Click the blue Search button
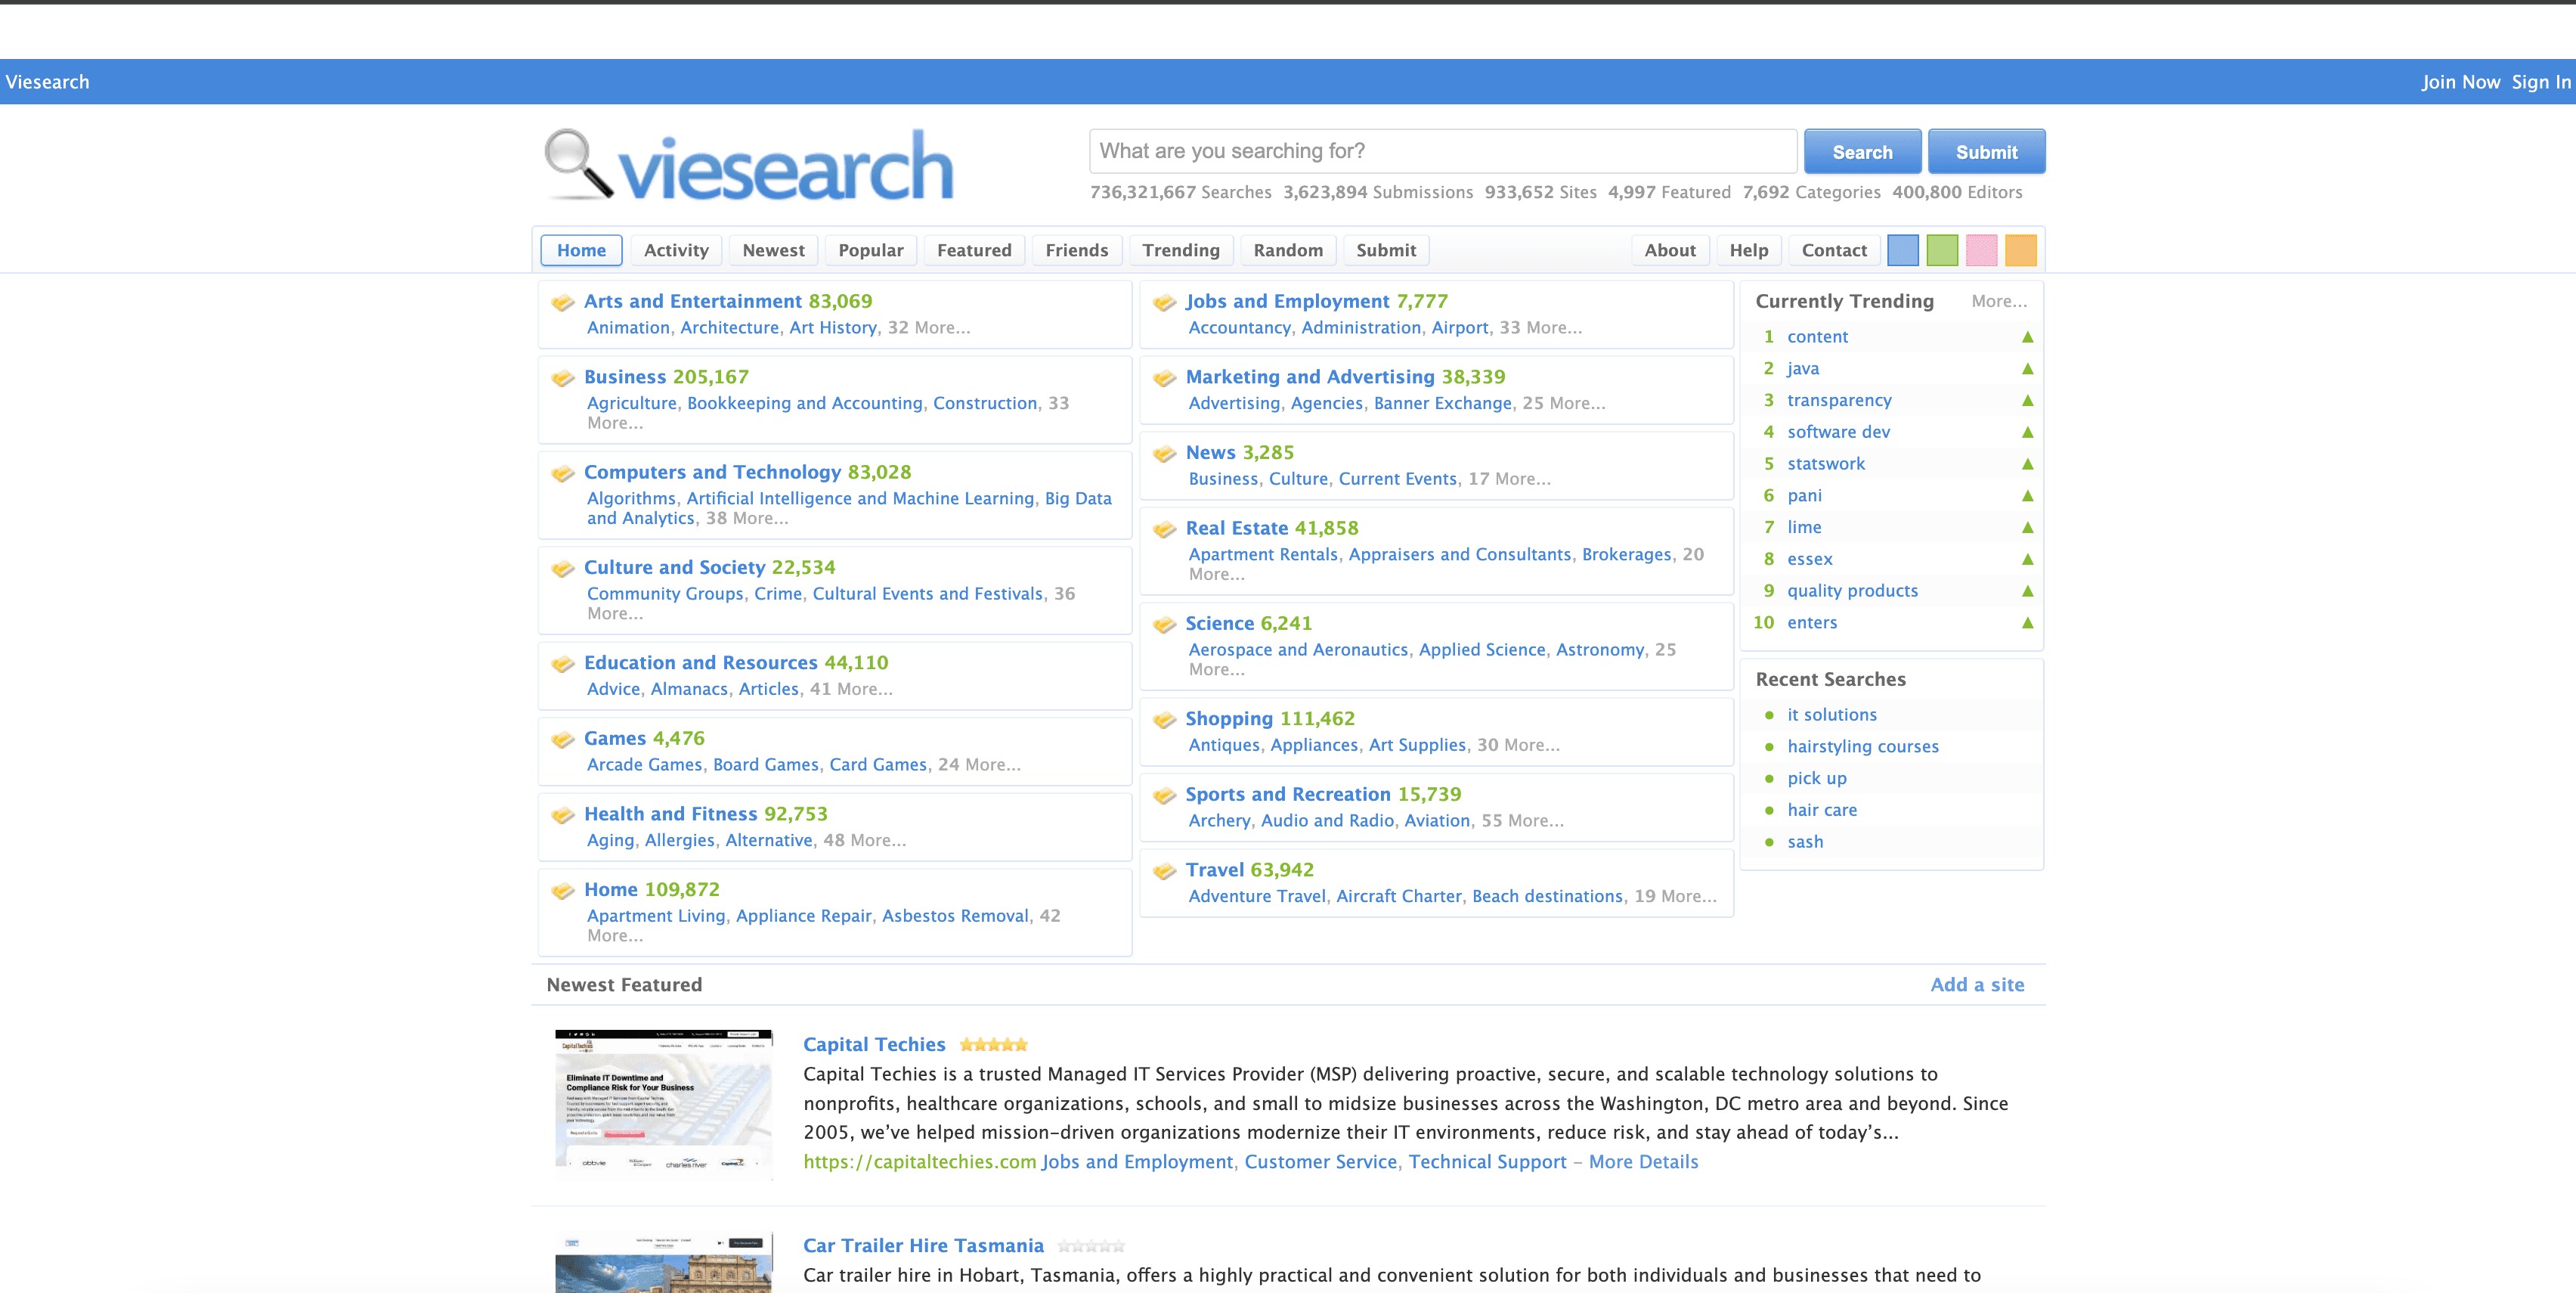Image resolution: width=2576 pixels, height=1293 pixels. [x=1862, y=152]
